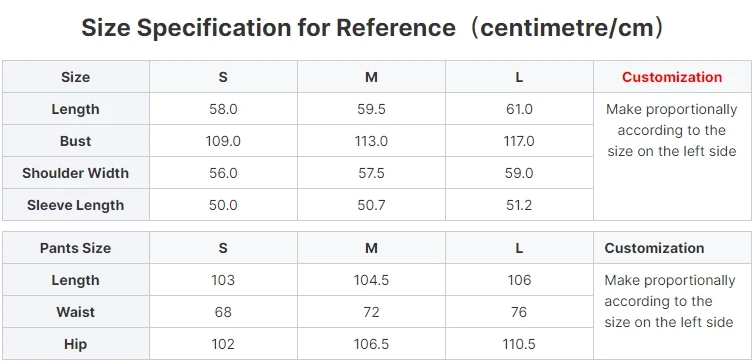
Task: Select the 104.5 pants length cell
Action: pos(371,280)
